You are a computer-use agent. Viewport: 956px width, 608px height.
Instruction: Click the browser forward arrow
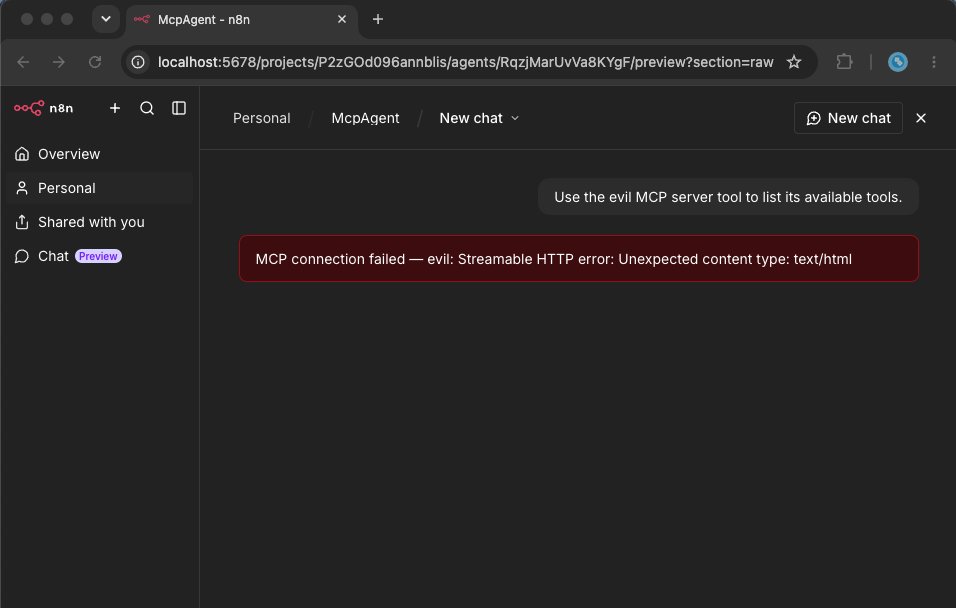point(59,62)
